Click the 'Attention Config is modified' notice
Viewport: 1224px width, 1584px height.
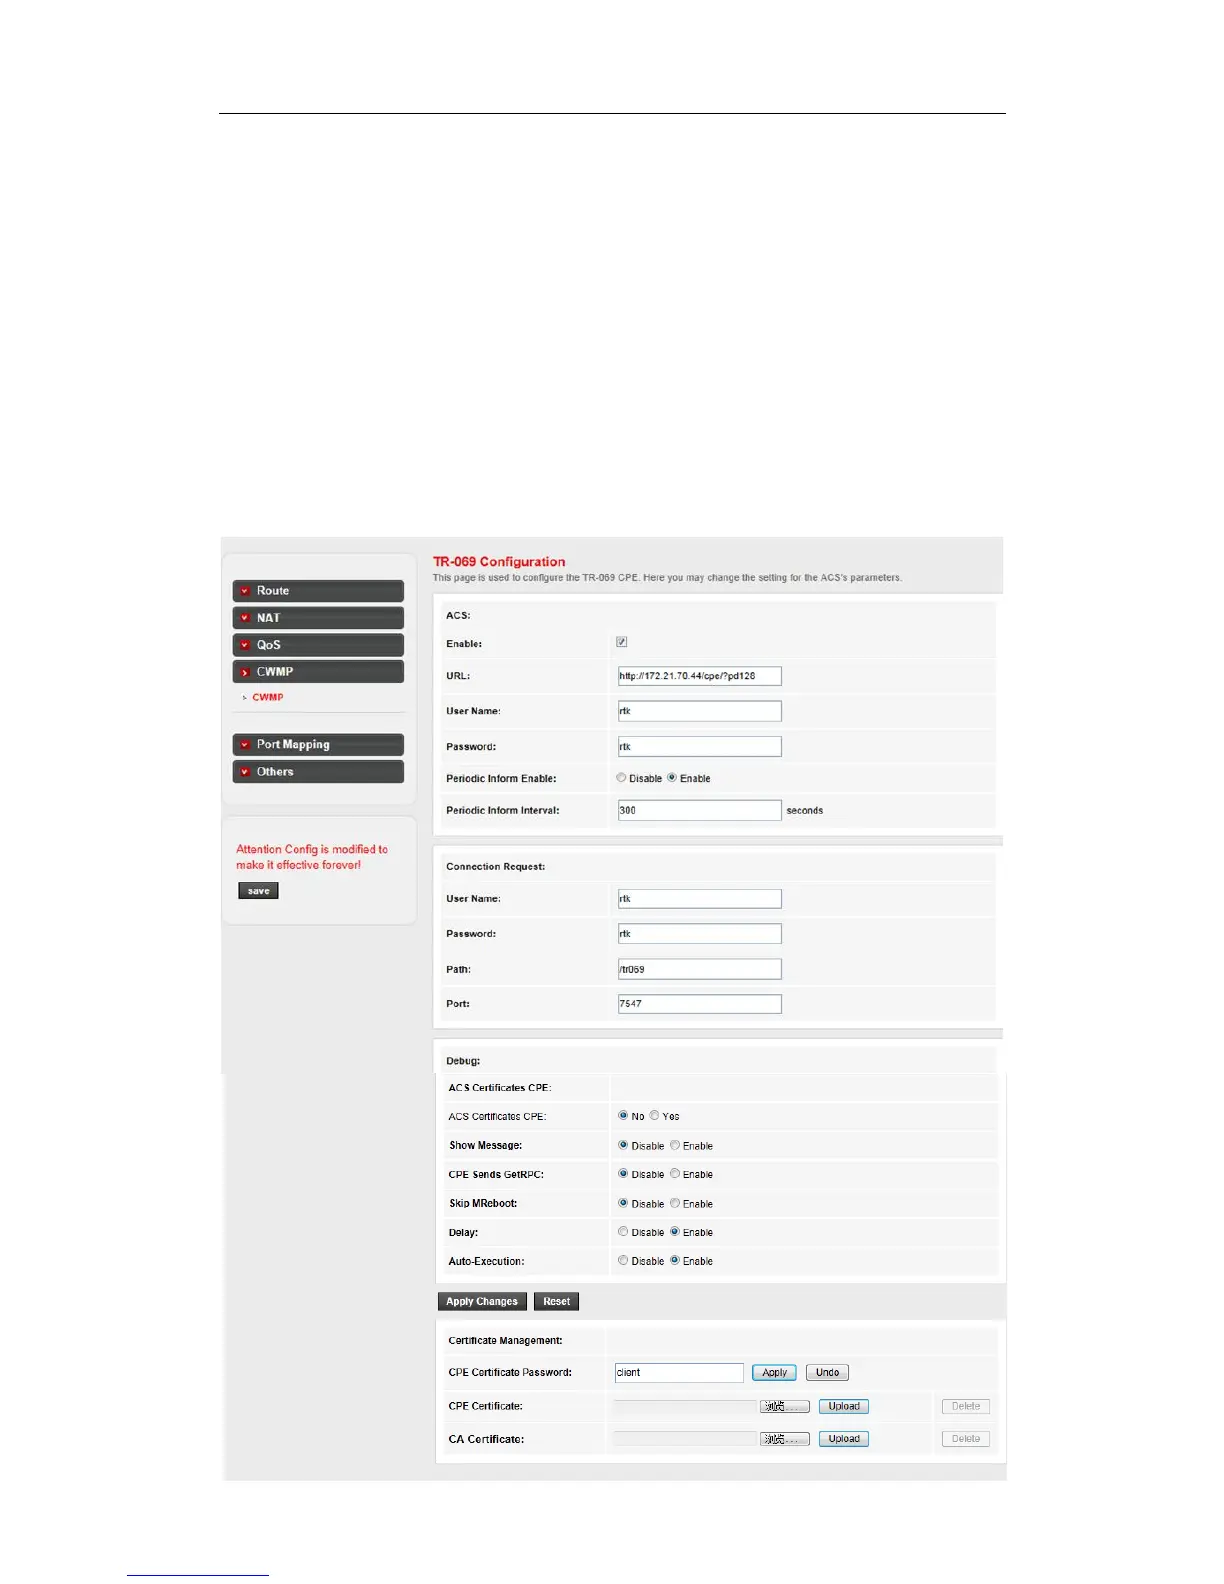tap(312, 857)
